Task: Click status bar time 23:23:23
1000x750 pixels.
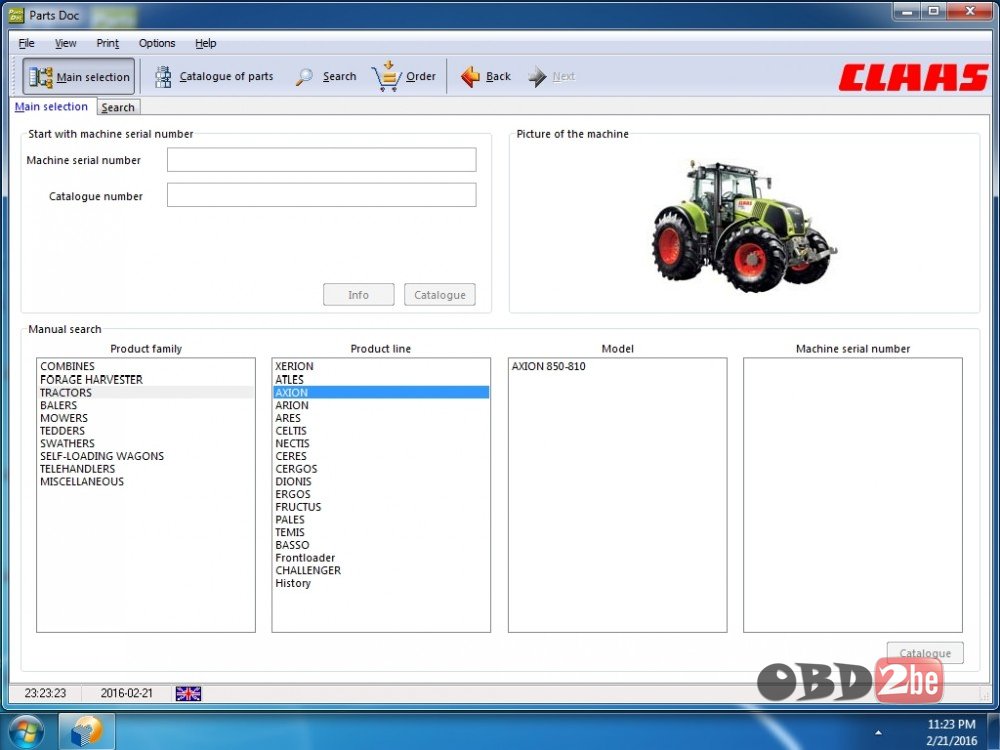Action: (45, 693)
